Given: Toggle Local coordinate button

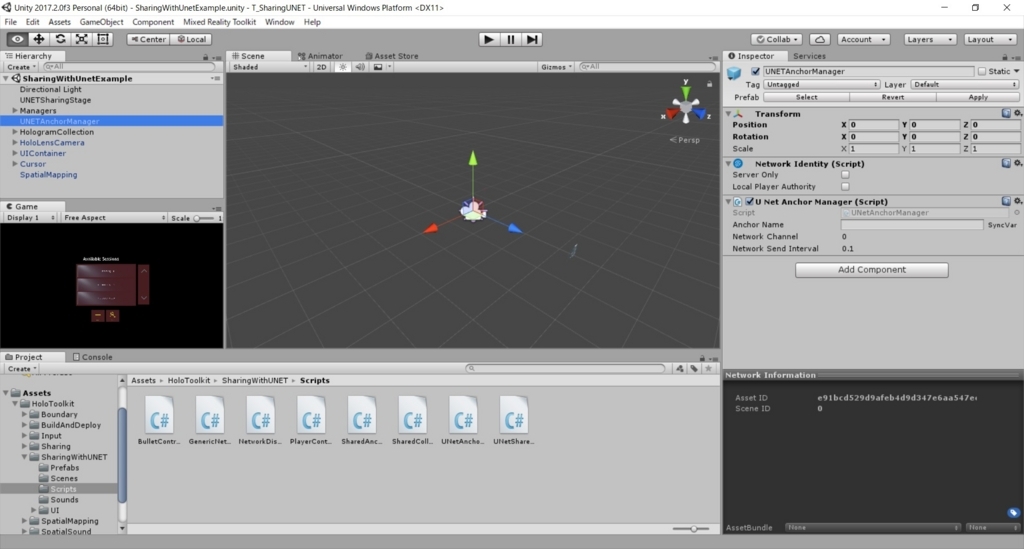Looking at the screenshot, I should [x=192, y=39].
